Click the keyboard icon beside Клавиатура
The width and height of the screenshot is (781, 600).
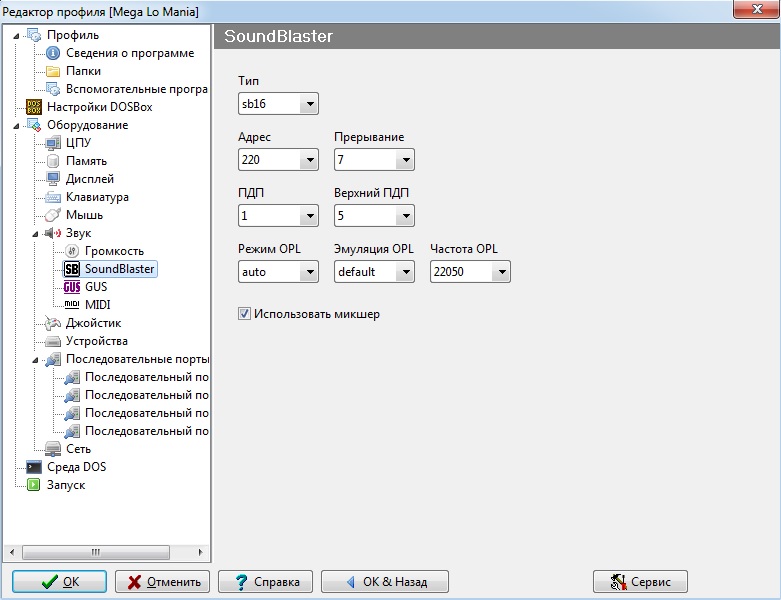(53, 197)
